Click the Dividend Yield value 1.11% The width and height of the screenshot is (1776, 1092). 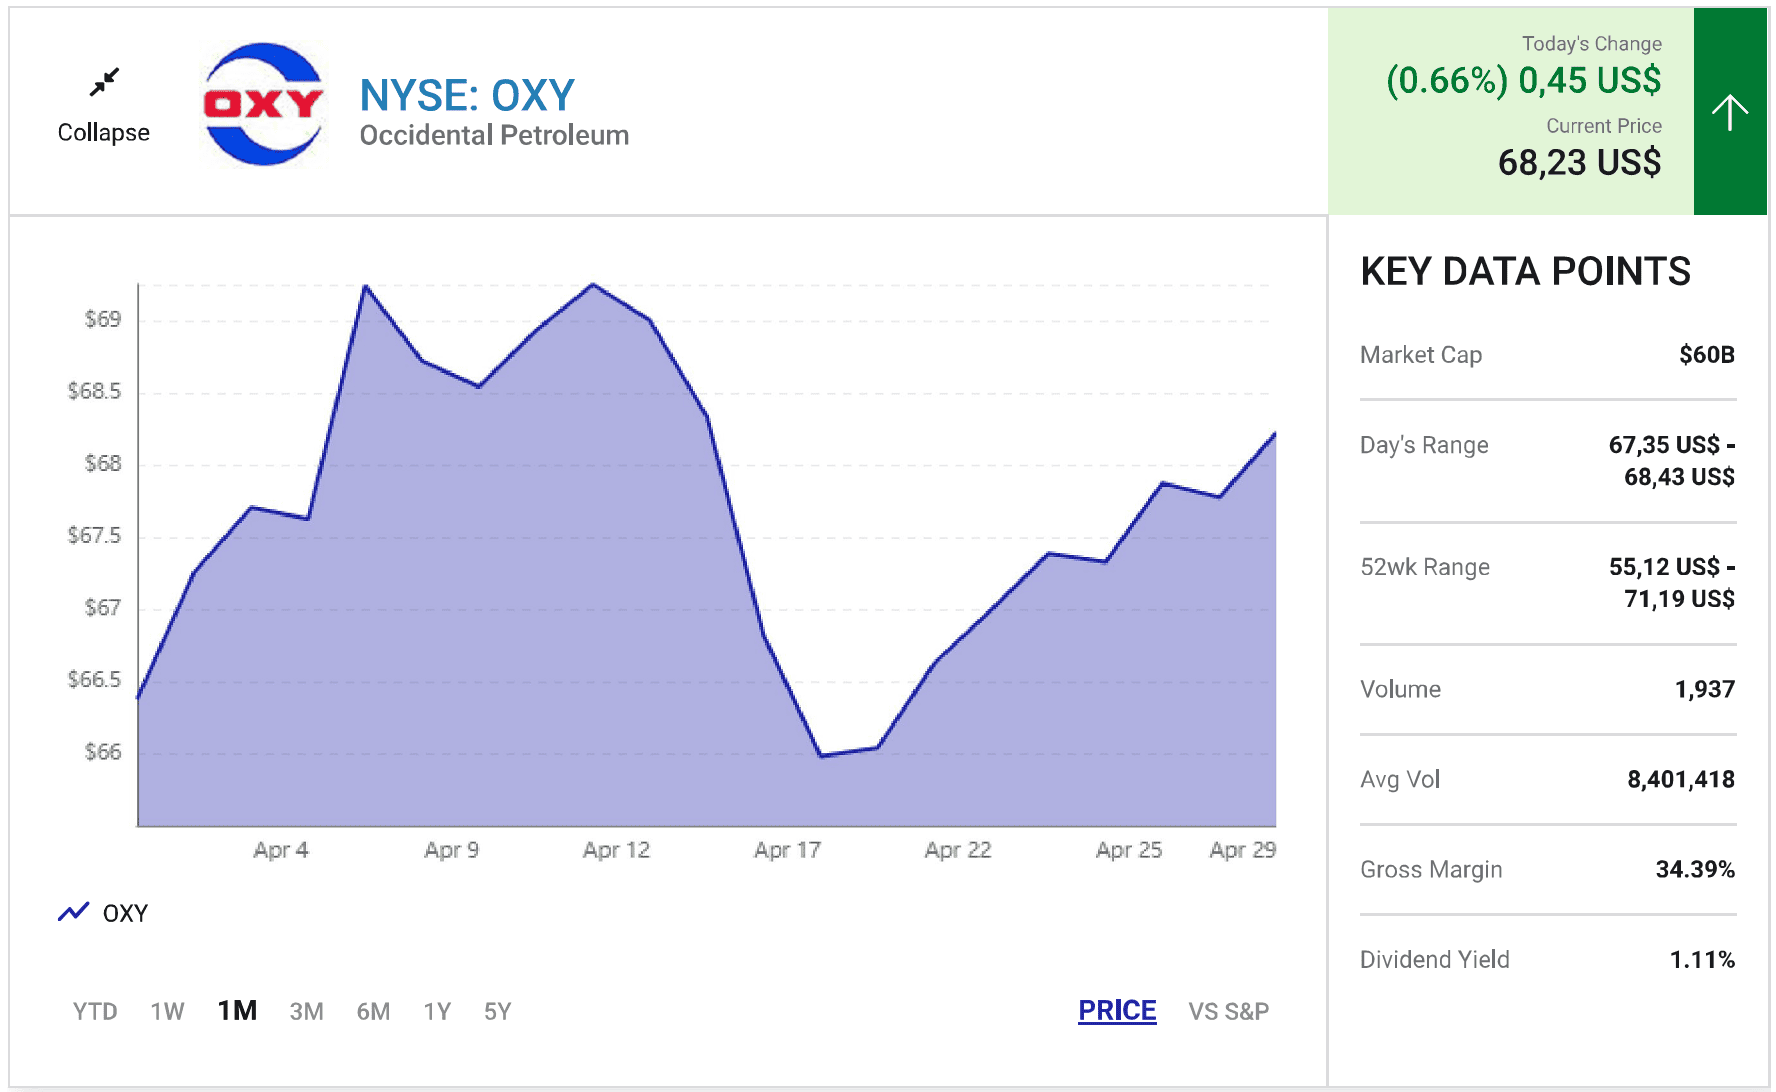pyautogui.click(x=1702, y=959)
